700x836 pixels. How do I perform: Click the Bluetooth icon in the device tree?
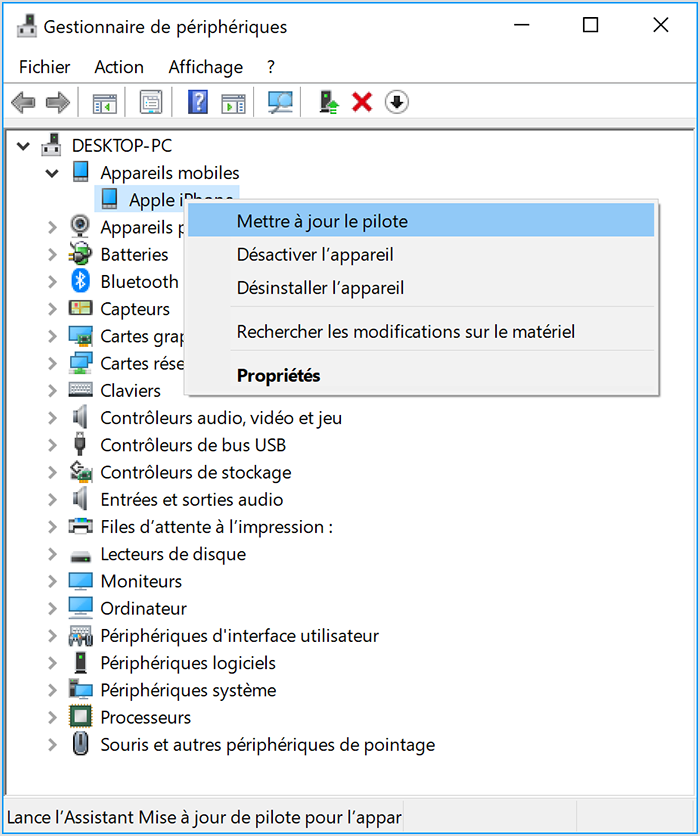[x=81, y=282]
